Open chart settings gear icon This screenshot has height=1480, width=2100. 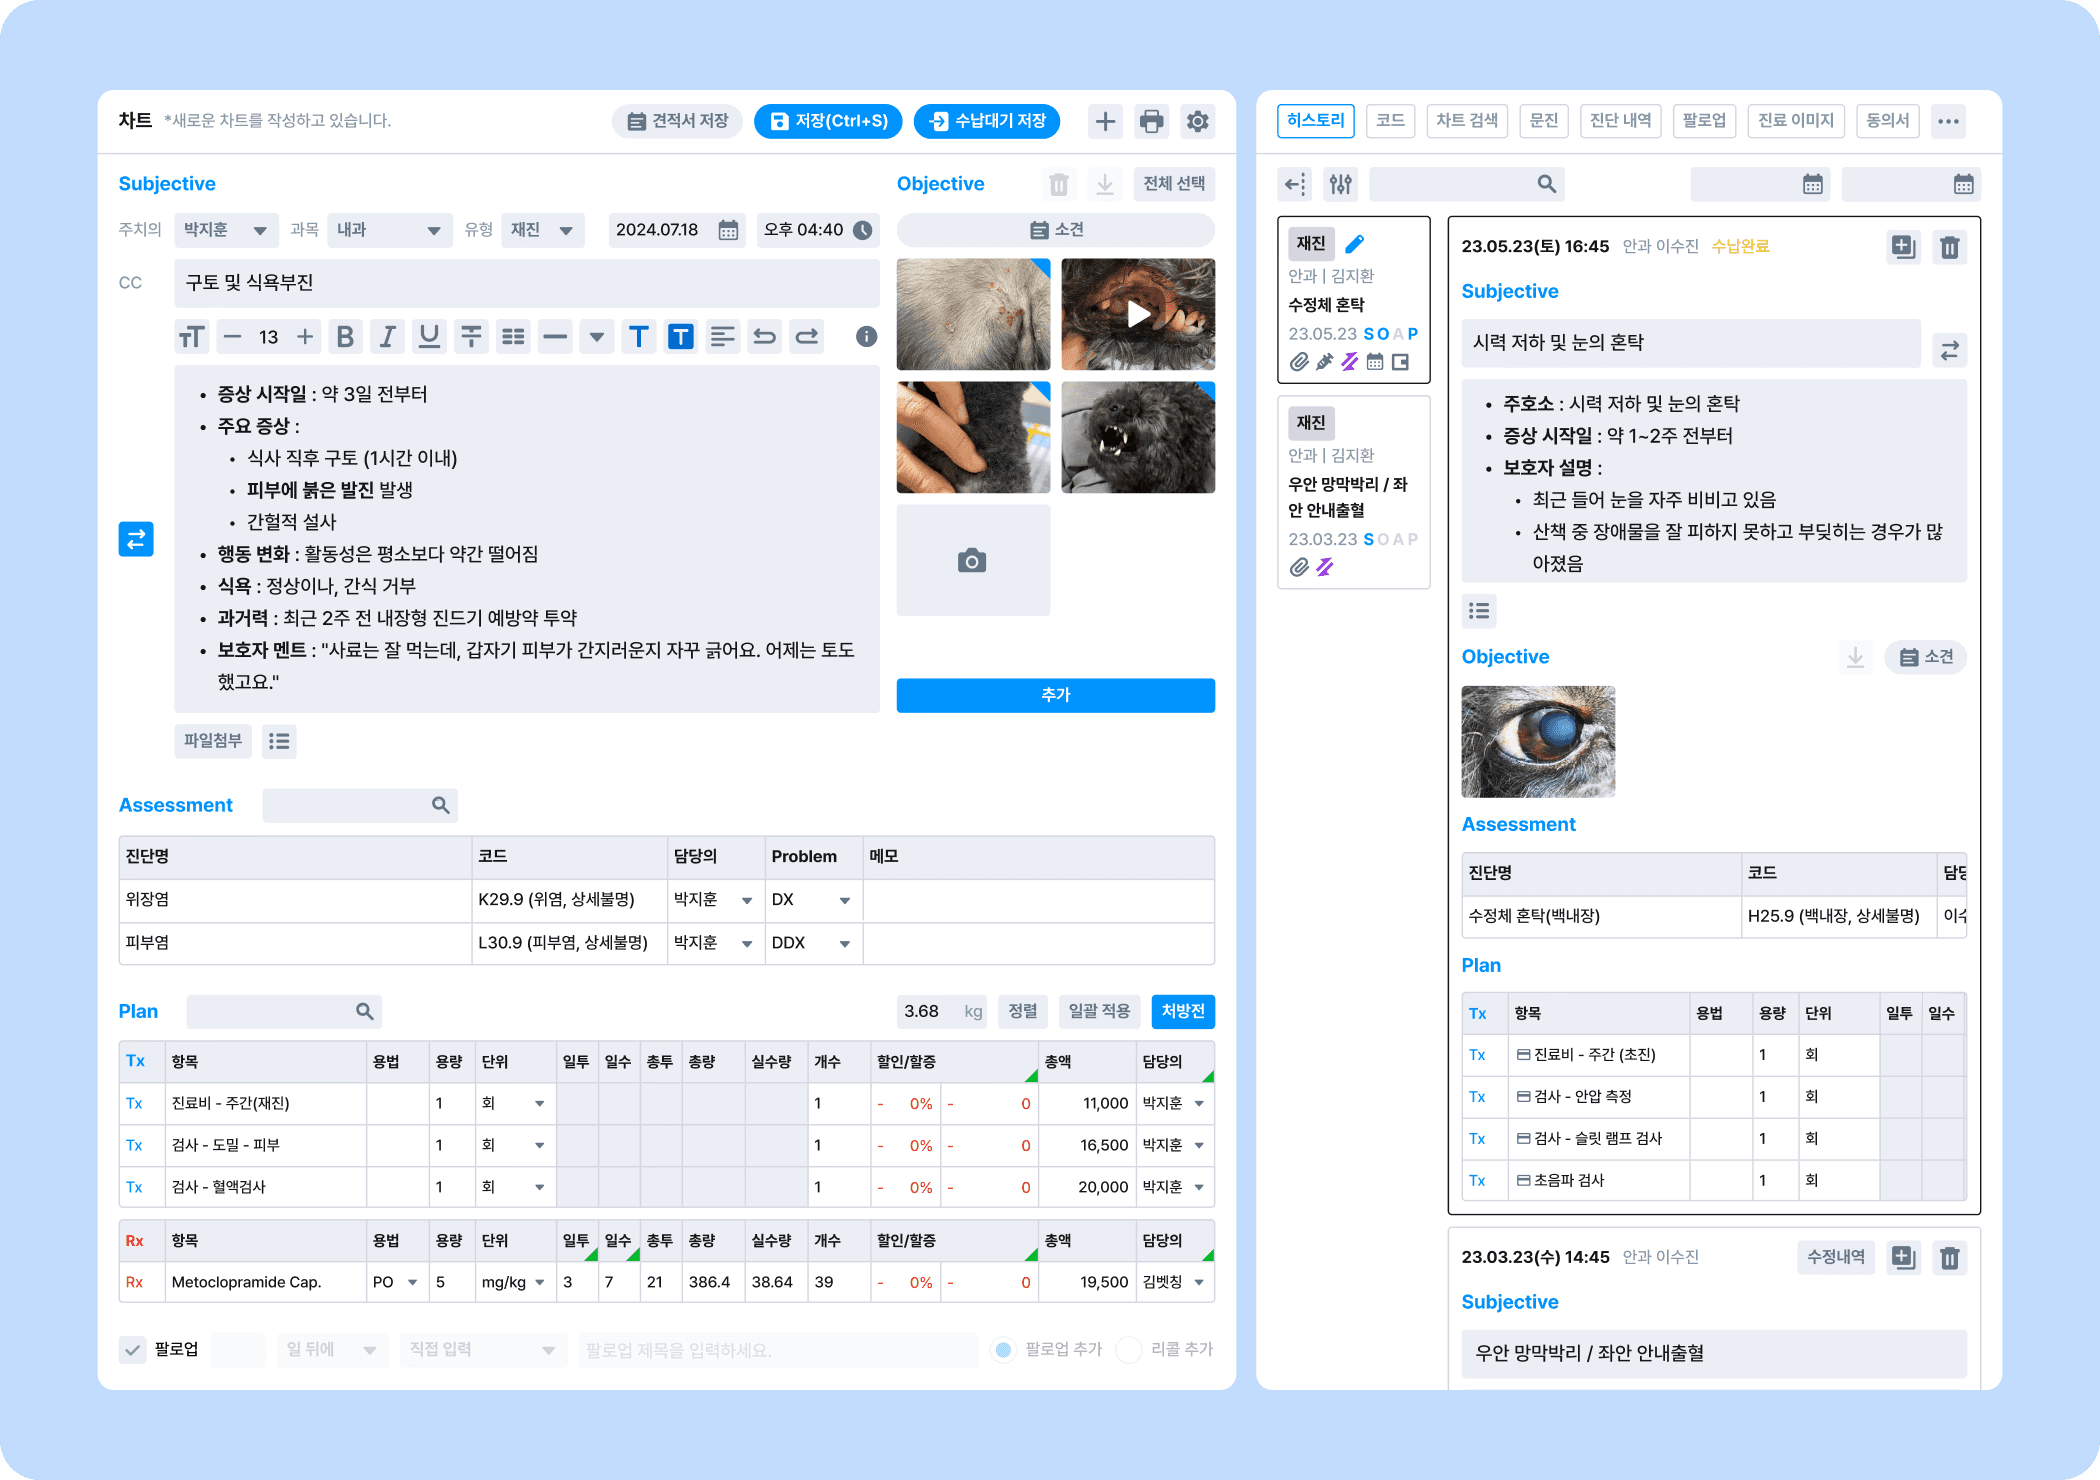(x=1197, y=121)
